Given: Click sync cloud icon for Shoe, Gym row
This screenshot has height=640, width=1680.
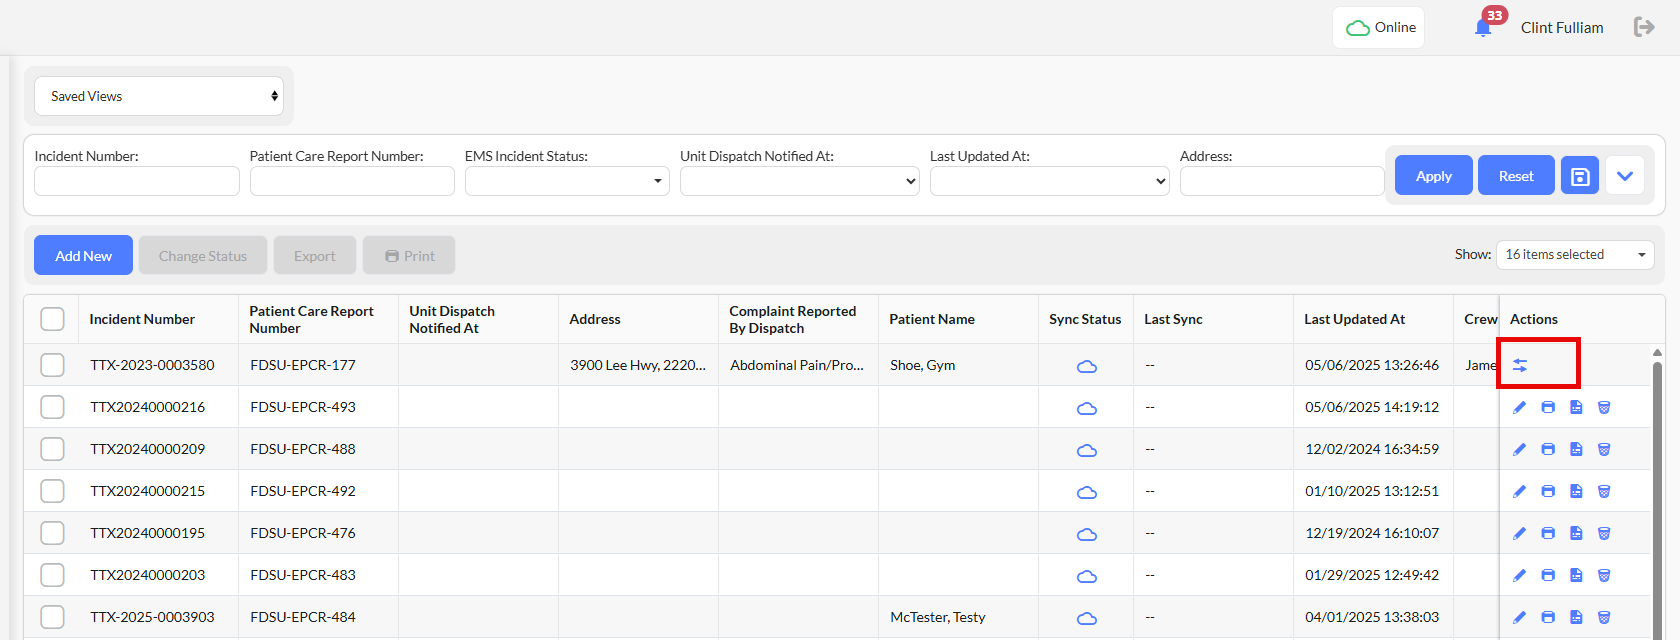Looking at the screenshot, I should click(x=1086, y=366).
